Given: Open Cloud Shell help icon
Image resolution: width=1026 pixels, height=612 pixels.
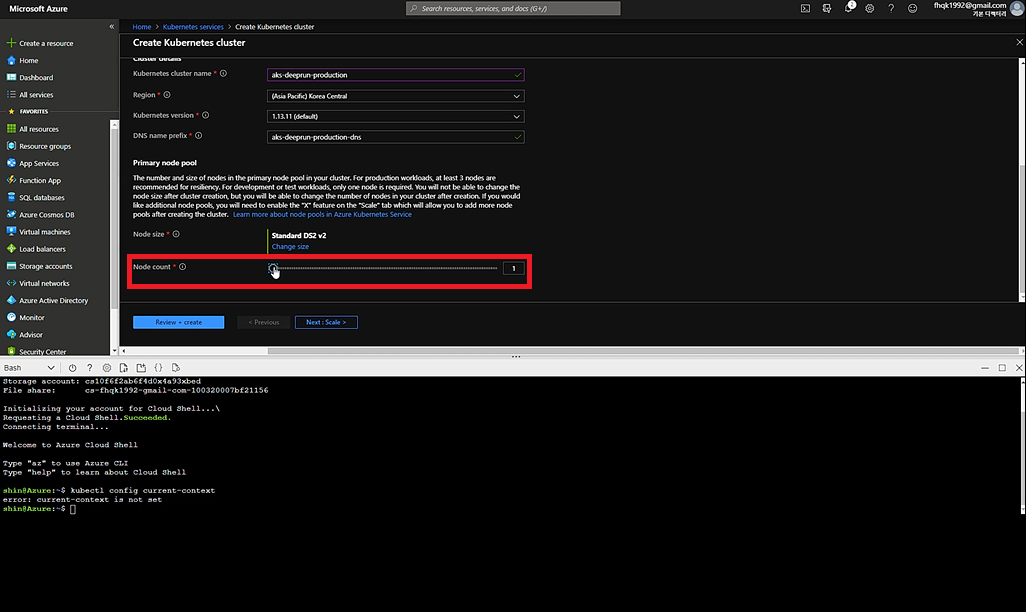Looking at the screenshot, I should [x=90, y=368].
